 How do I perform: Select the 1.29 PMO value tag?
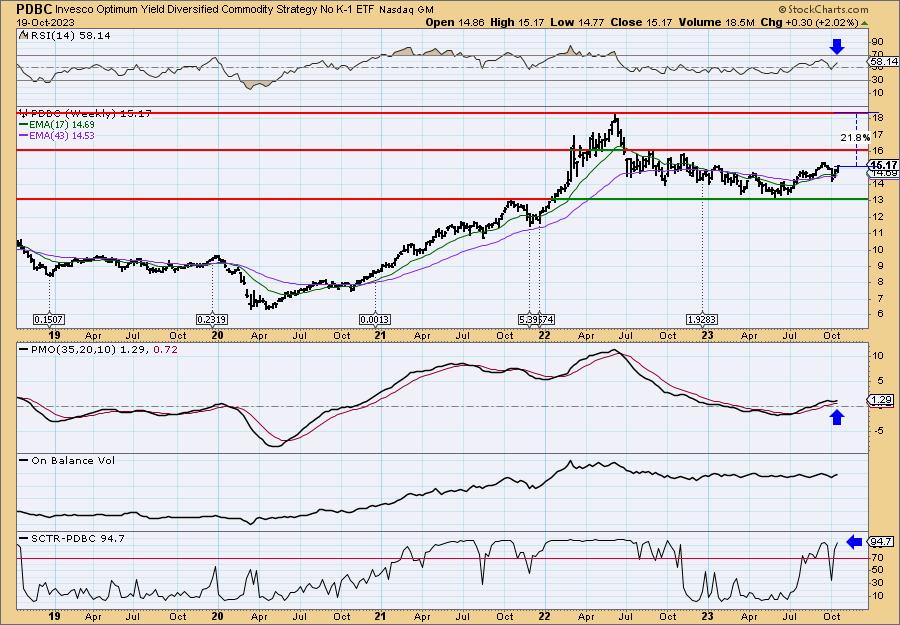click(882, 399)
